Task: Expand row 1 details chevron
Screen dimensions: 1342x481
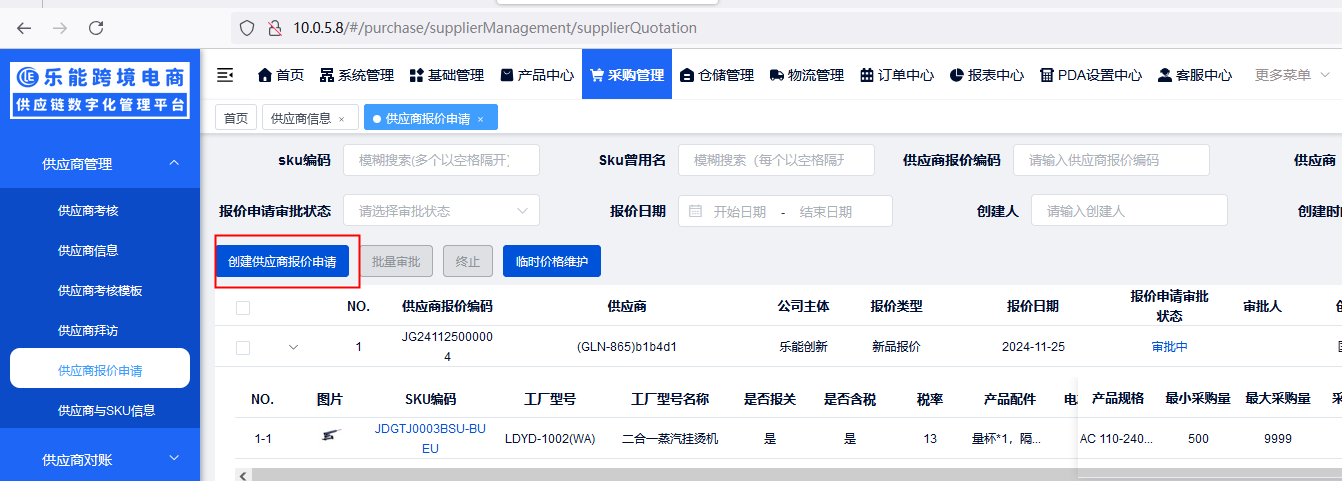Action: coord(293,348)
